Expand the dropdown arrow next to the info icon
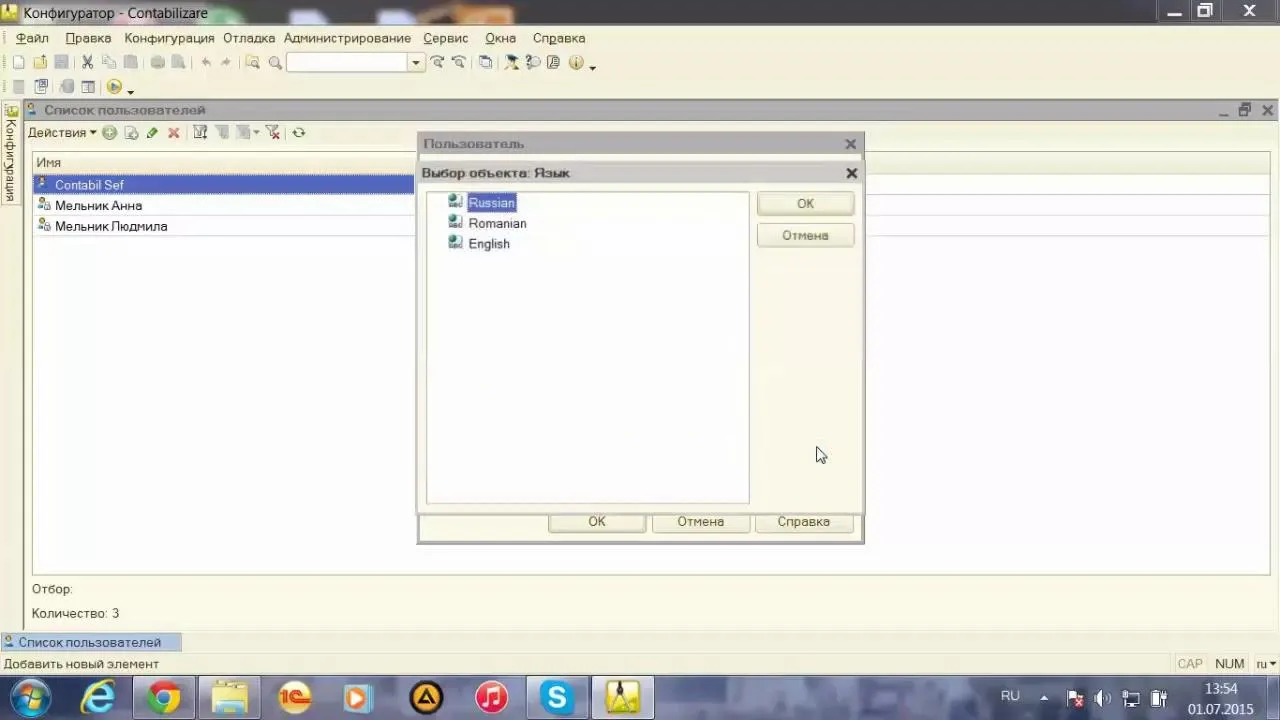Viewport: 1280px width, 720px height. (x=593, y=67)
